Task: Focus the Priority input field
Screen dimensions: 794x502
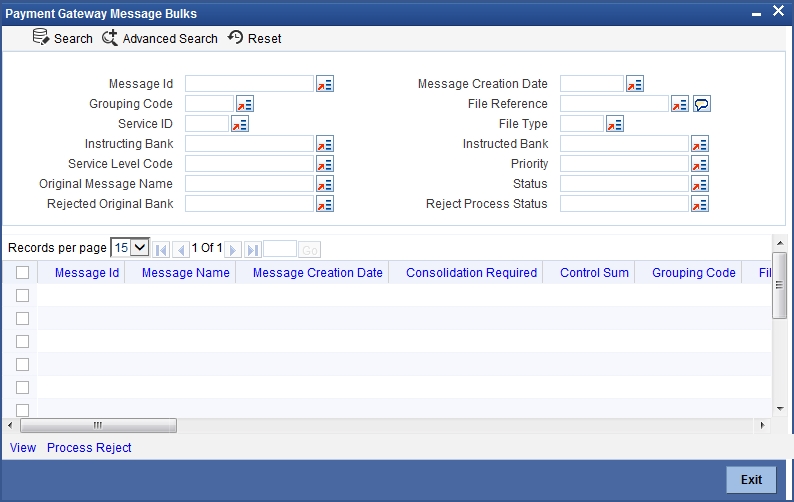Action: (624, 164)
